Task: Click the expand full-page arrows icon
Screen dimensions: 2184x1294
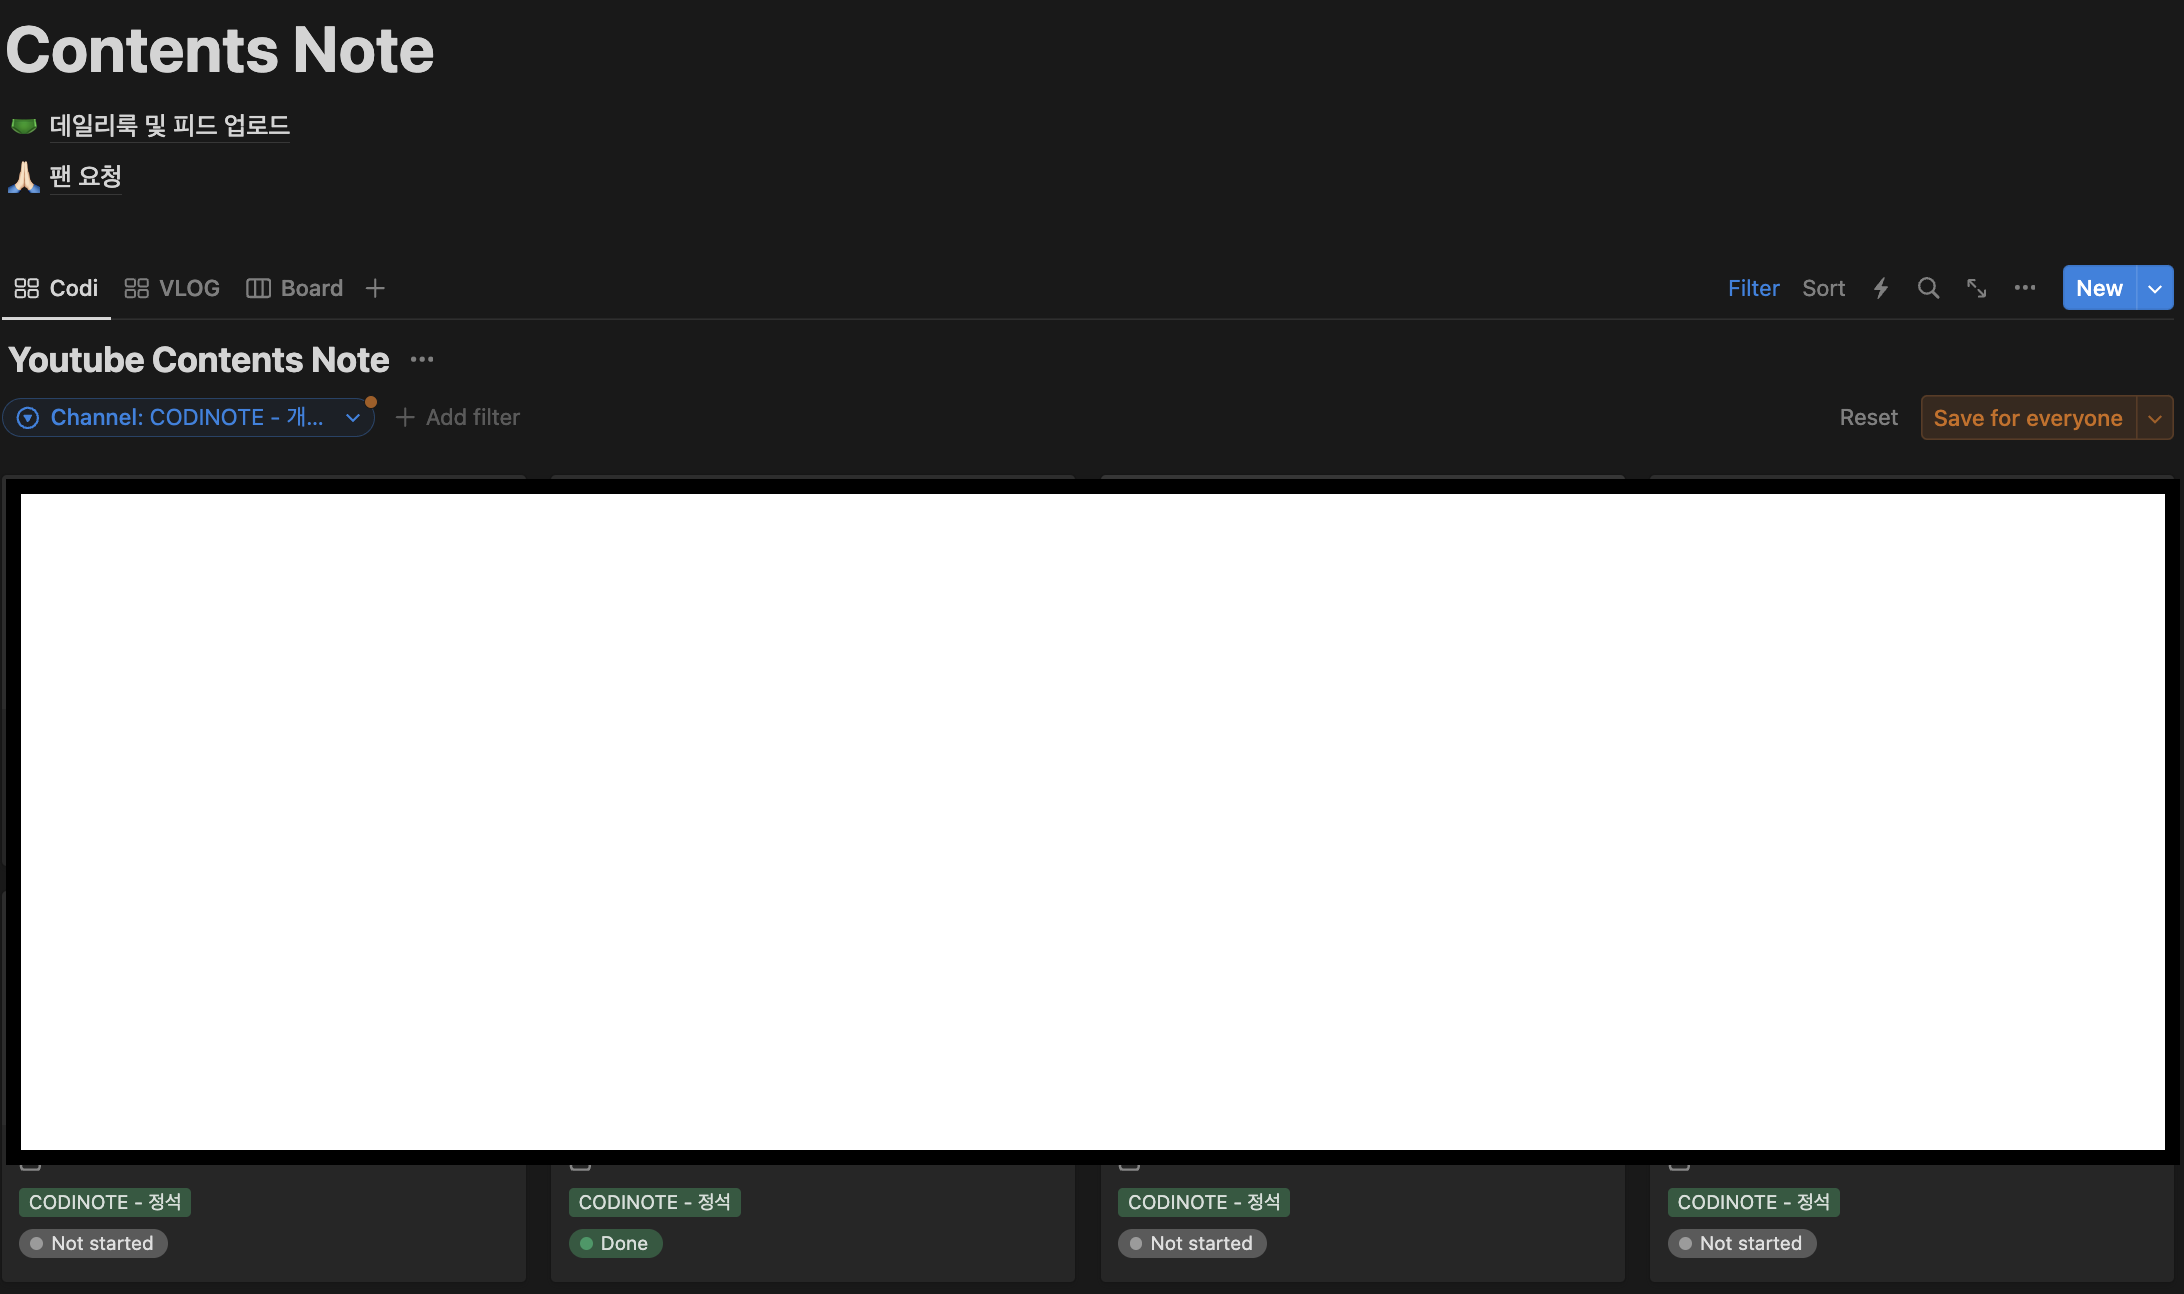Action: click(x=1977, y=288)
